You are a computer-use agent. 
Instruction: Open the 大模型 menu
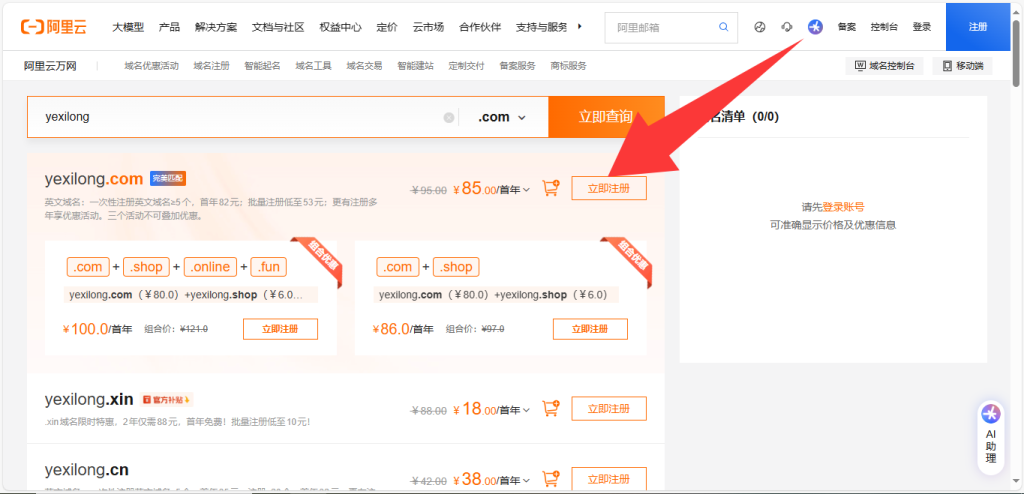128,27
